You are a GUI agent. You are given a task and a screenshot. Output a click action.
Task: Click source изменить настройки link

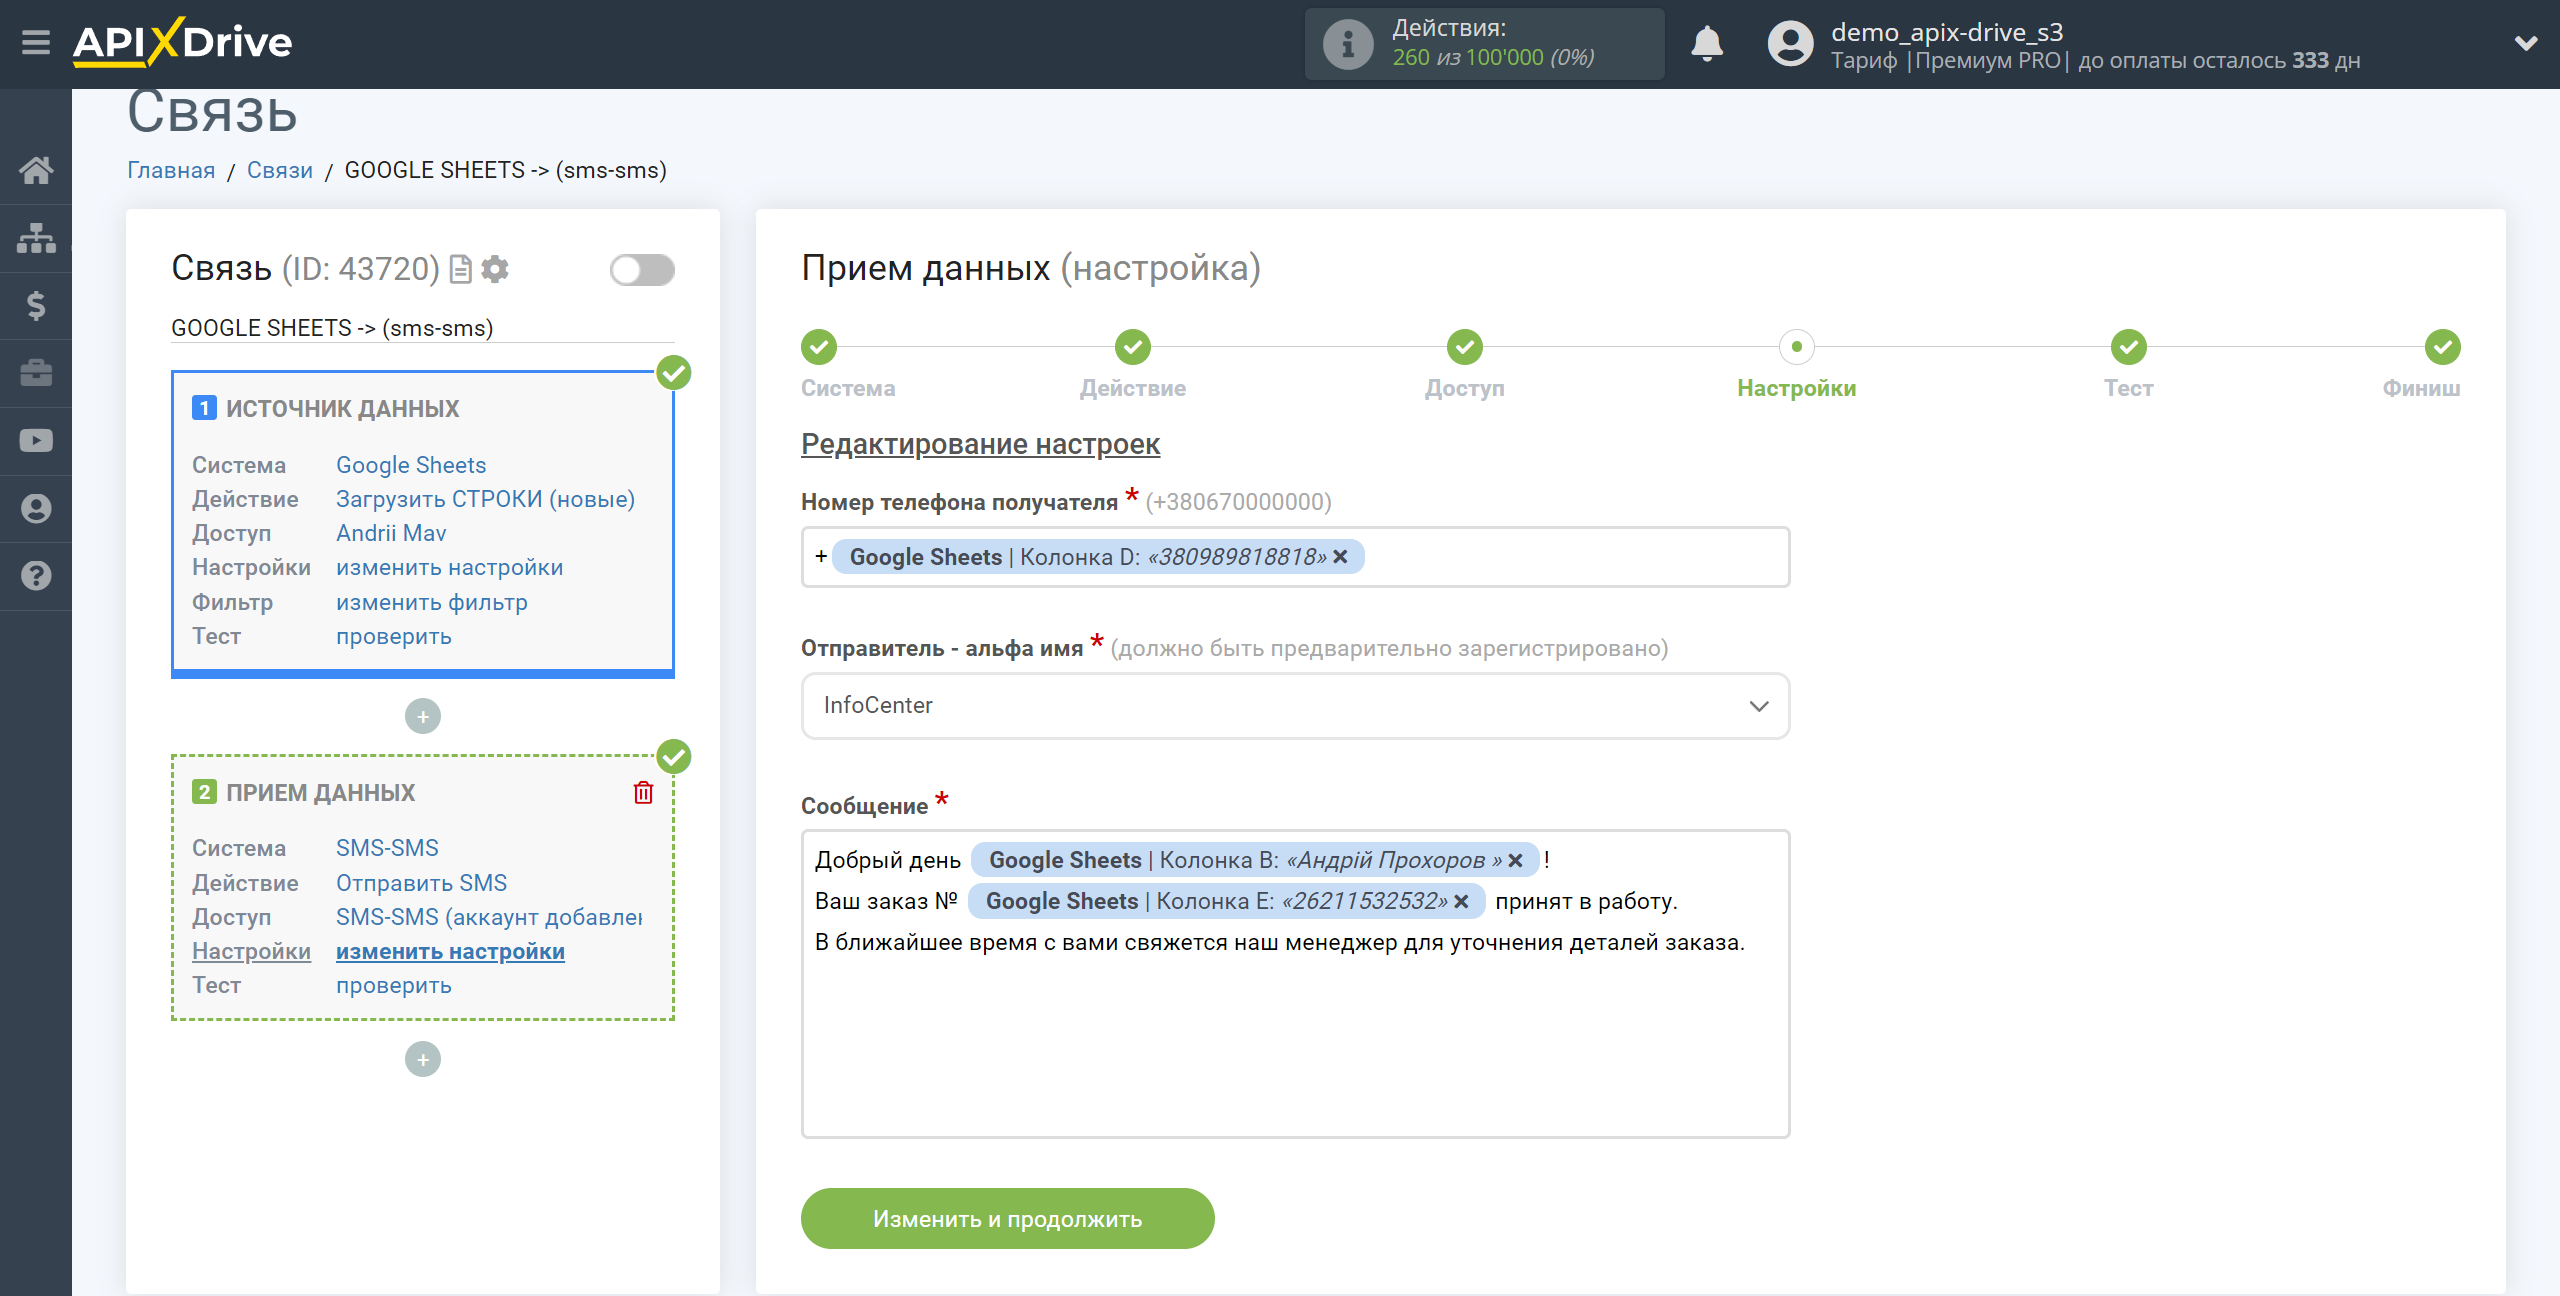pos(450,567)
